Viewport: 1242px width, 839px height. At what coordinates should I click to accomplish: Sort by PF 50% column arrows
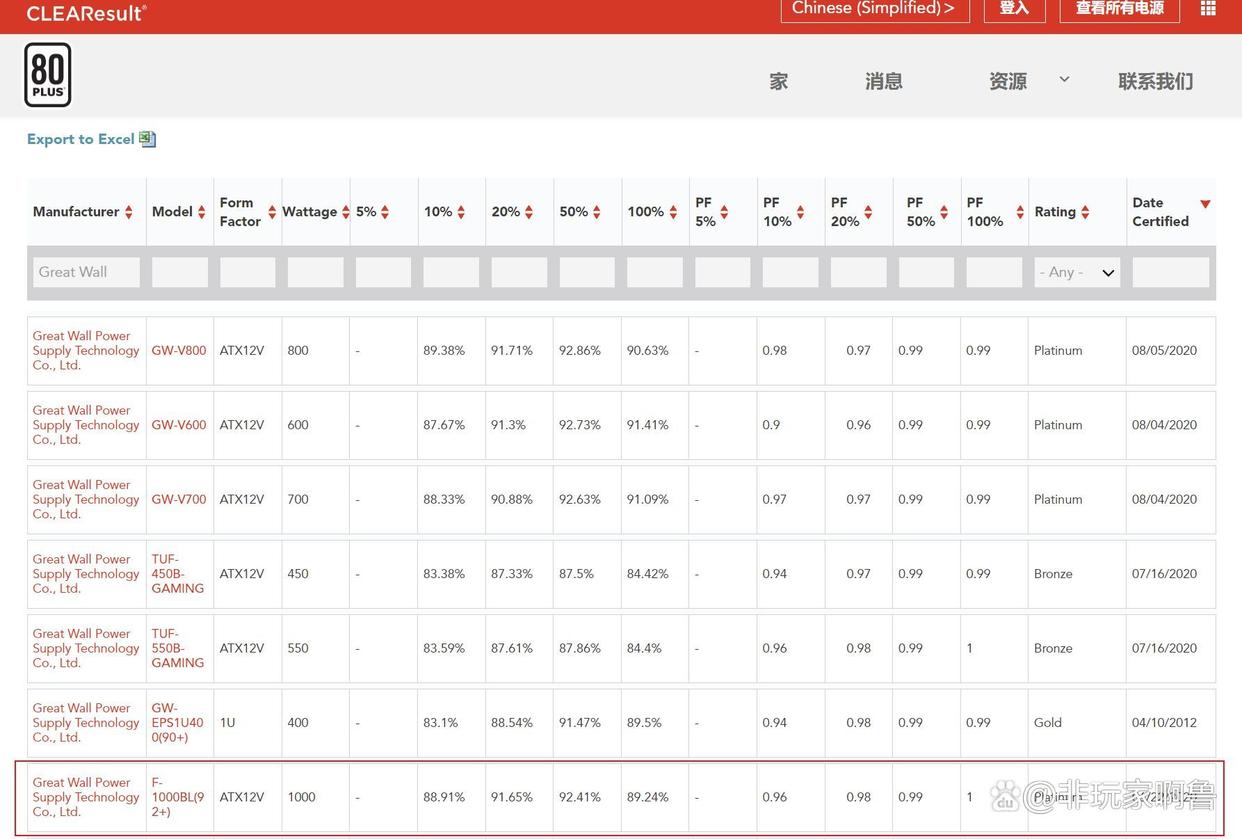[944, 212]
